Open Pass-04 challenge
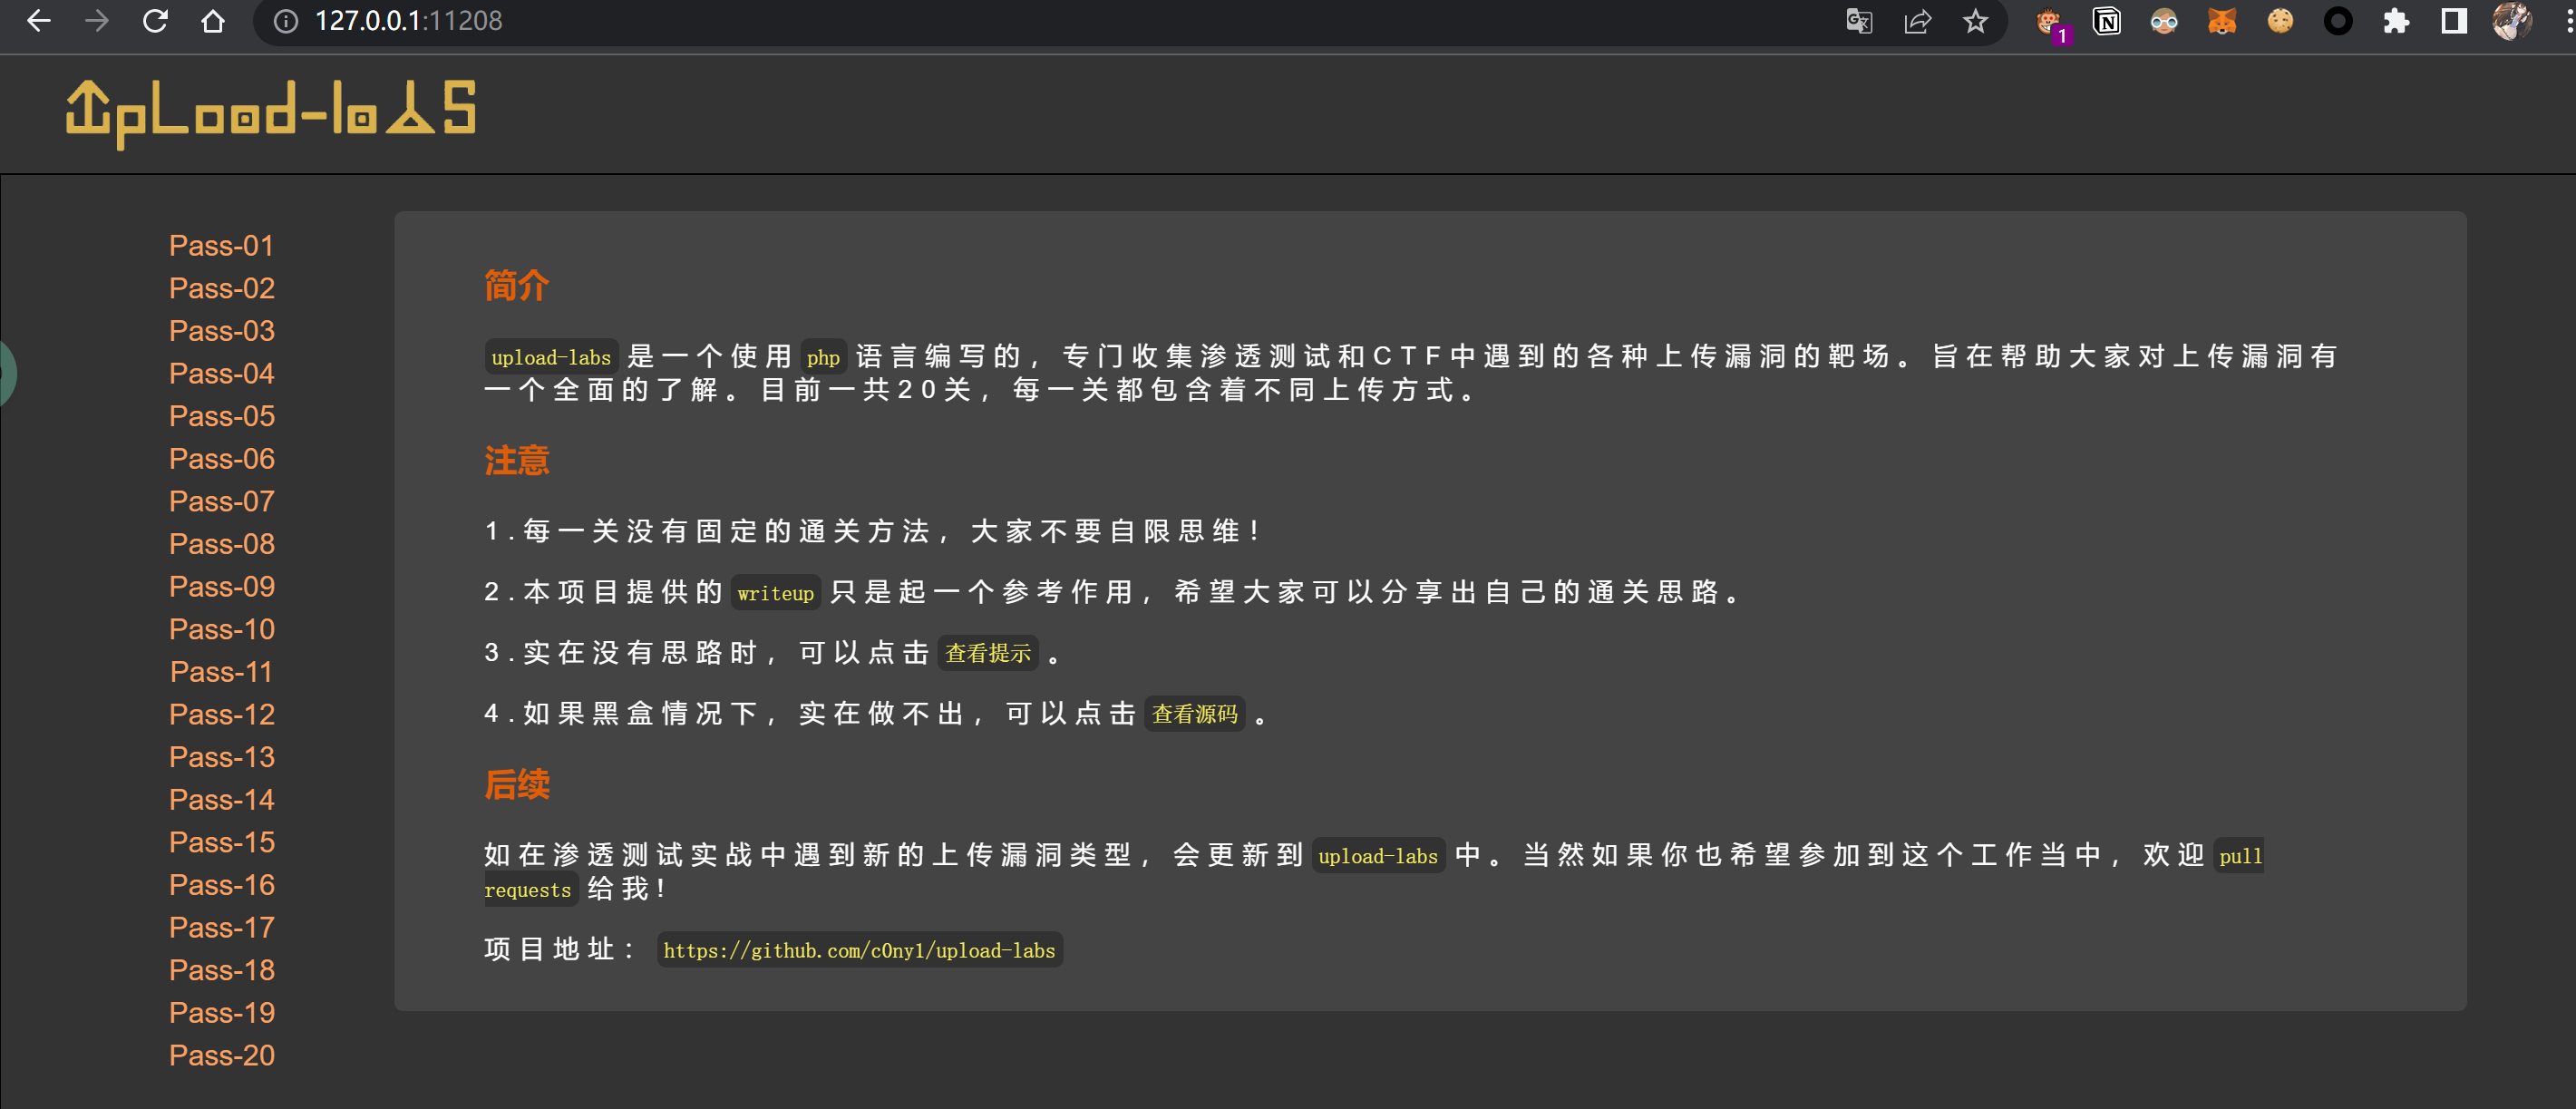This screenshot has width=2576, height=1109. (221, 373)
